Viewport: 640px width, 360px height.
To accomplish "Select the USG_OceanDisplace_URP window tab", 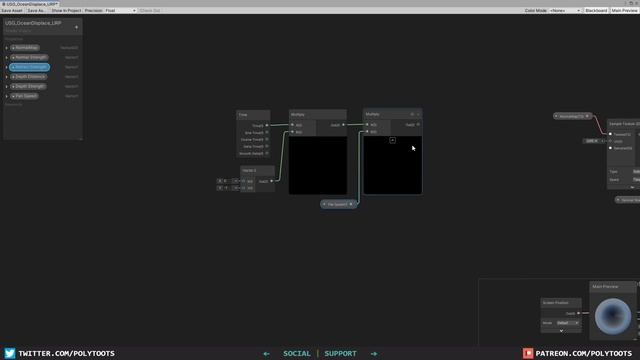I will 29,4.
